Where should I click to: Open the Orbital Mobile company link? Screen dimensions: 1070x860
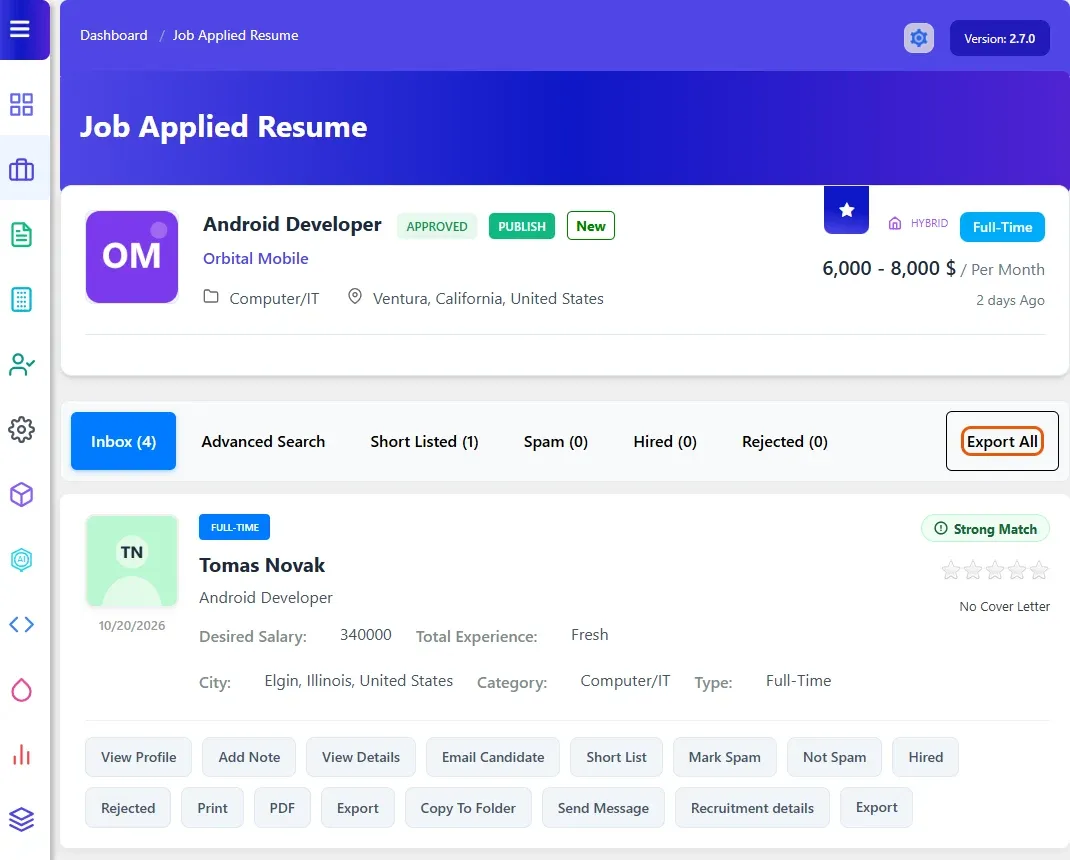coord(256,259)
